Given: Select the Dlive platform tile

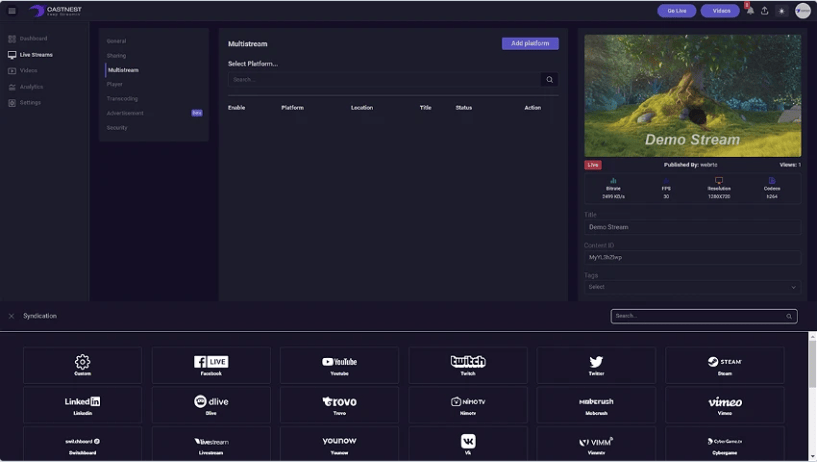Looking at the screenshot, I should point(211,405).
